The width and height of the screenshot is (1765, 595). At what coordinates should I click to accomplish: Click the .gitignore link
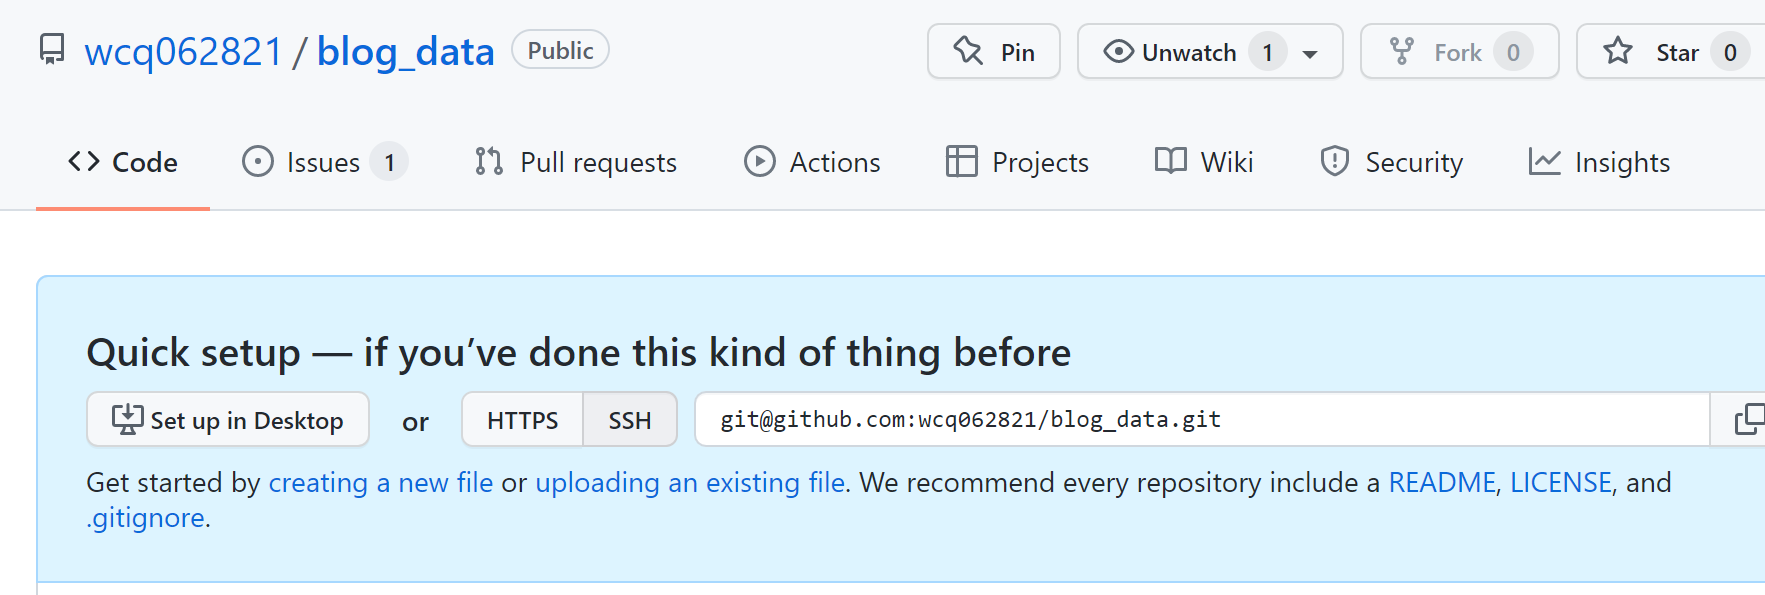(x=146, y=518)
